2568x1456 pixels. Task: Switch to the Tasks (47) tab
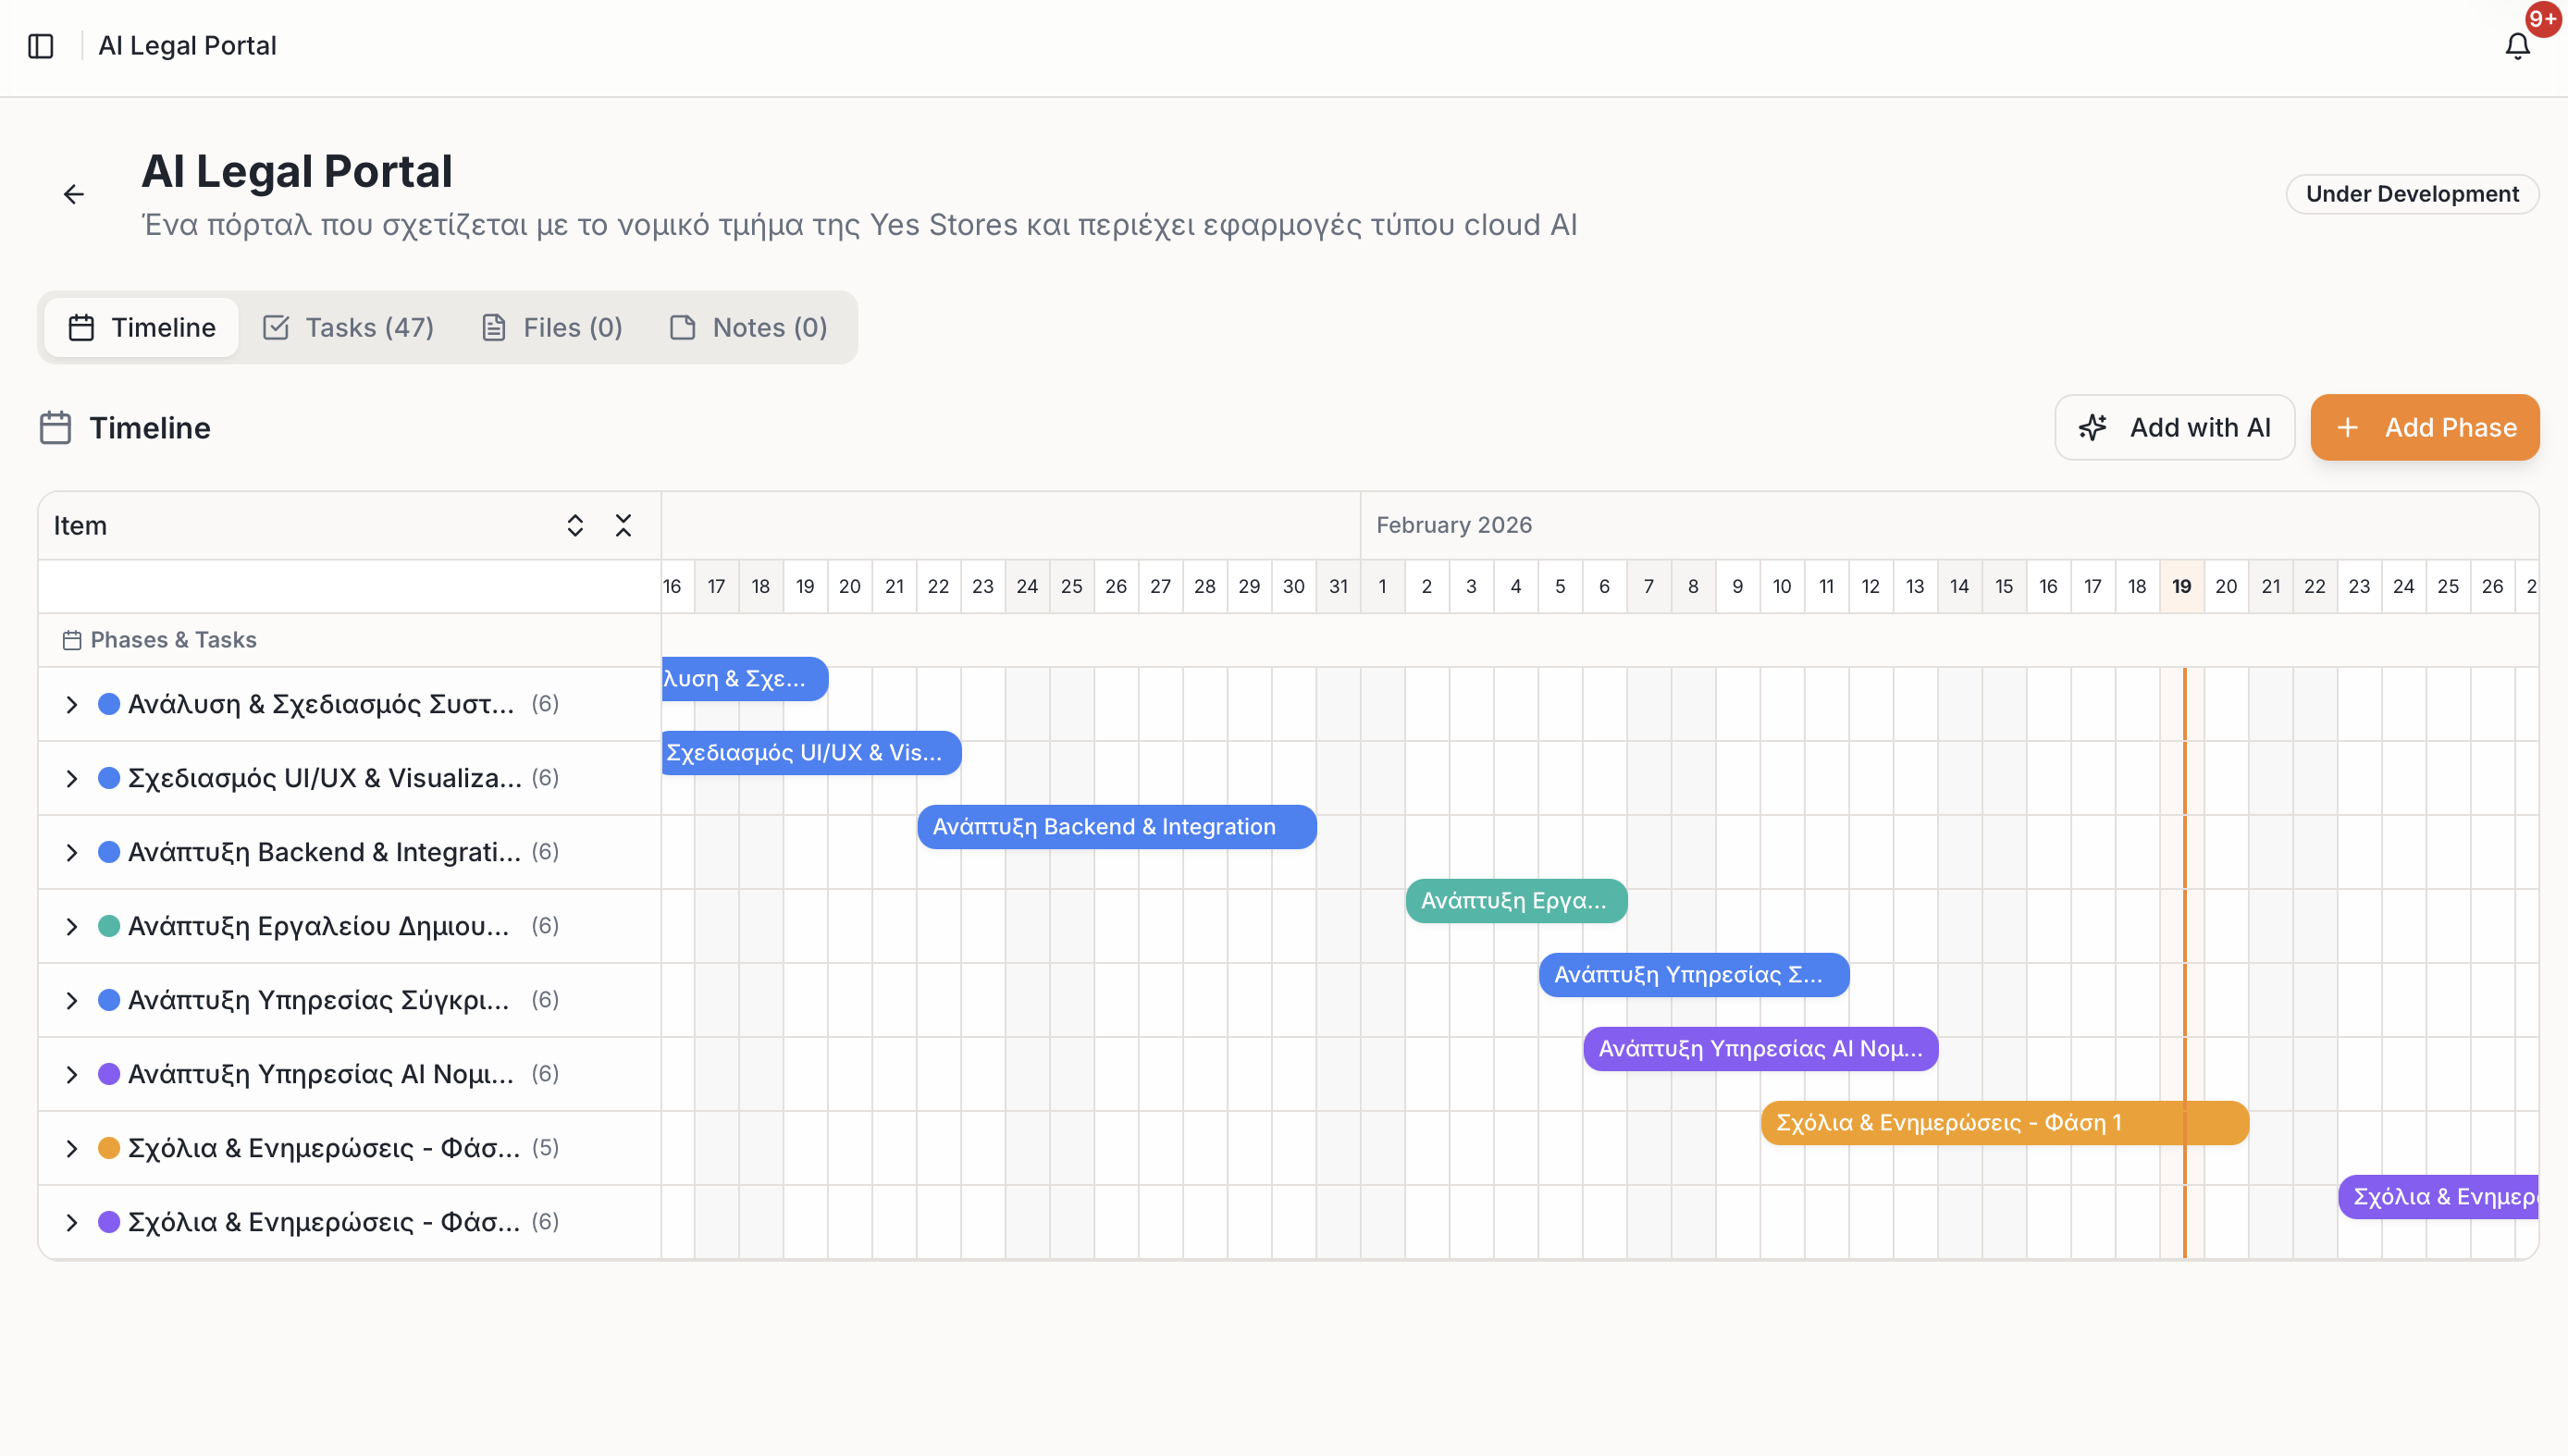(x=347, y=327)
